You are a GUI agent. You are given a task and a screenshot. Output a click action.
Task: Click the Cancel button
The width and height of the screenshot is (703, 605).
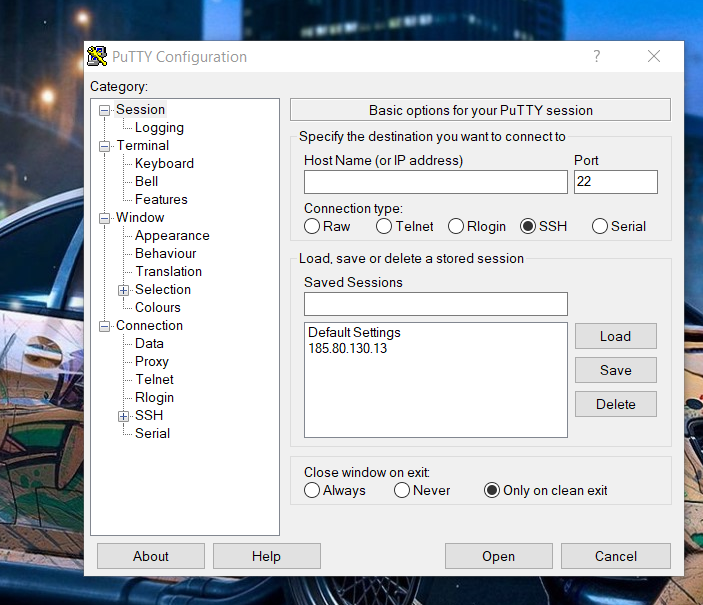pos(616,556)
